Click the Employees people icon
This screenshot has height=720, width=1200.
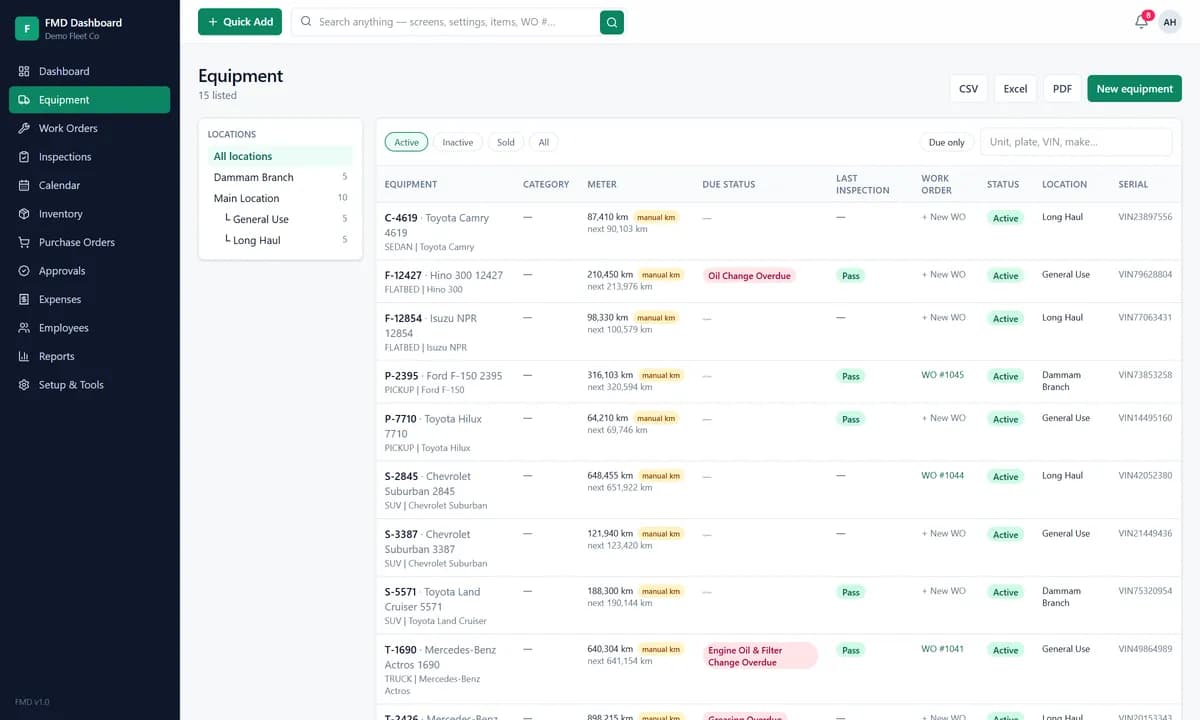(24, 328)
